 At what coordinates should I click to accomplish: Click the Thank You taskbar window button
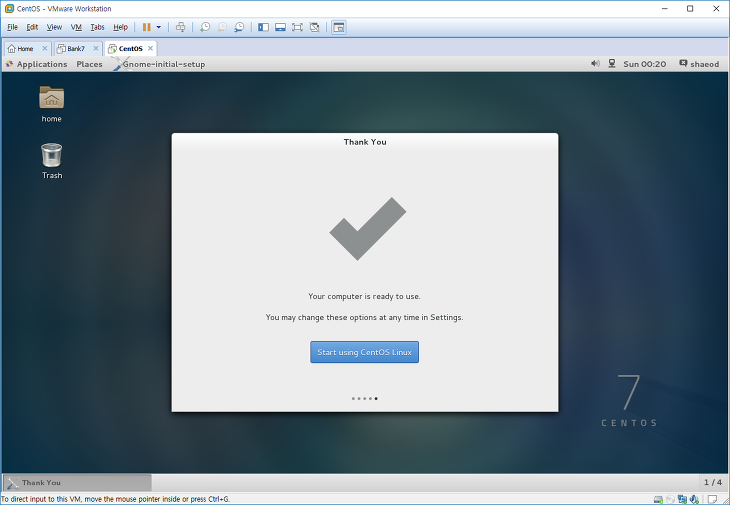(x=77, y=483)
